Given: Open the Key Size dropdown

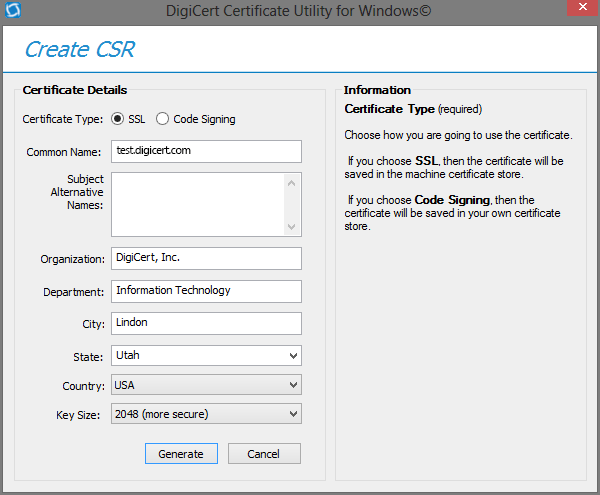Looking at the screenshot, I should tap(206, 414).
